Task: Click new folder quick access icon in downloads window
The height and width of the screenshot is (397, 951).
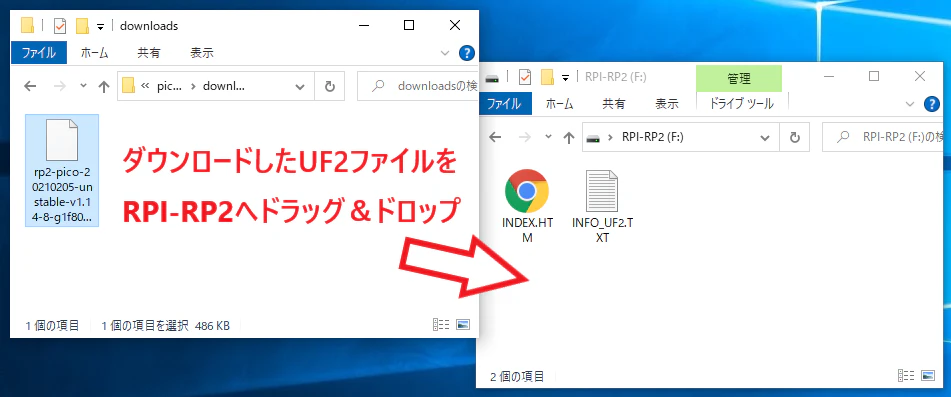Action: [82, 26]
